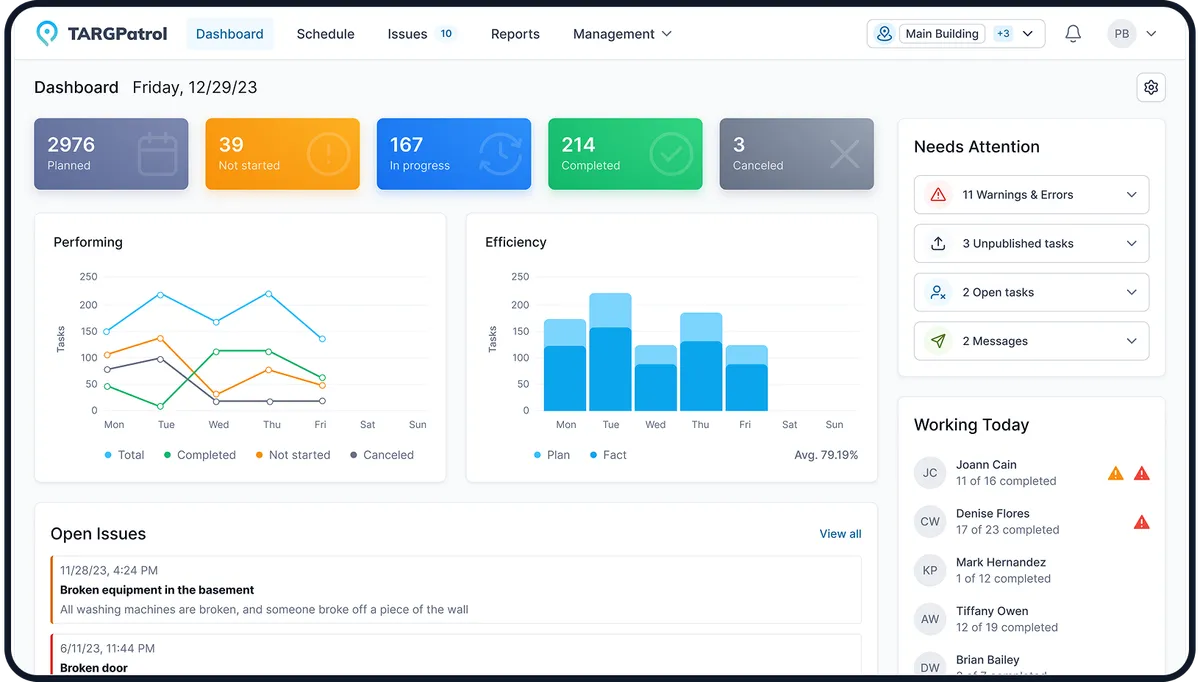The width and height of the screenshot is (1200, 682).
Task: Click the green paper-plane Messages icon
Action: [938, 340]
